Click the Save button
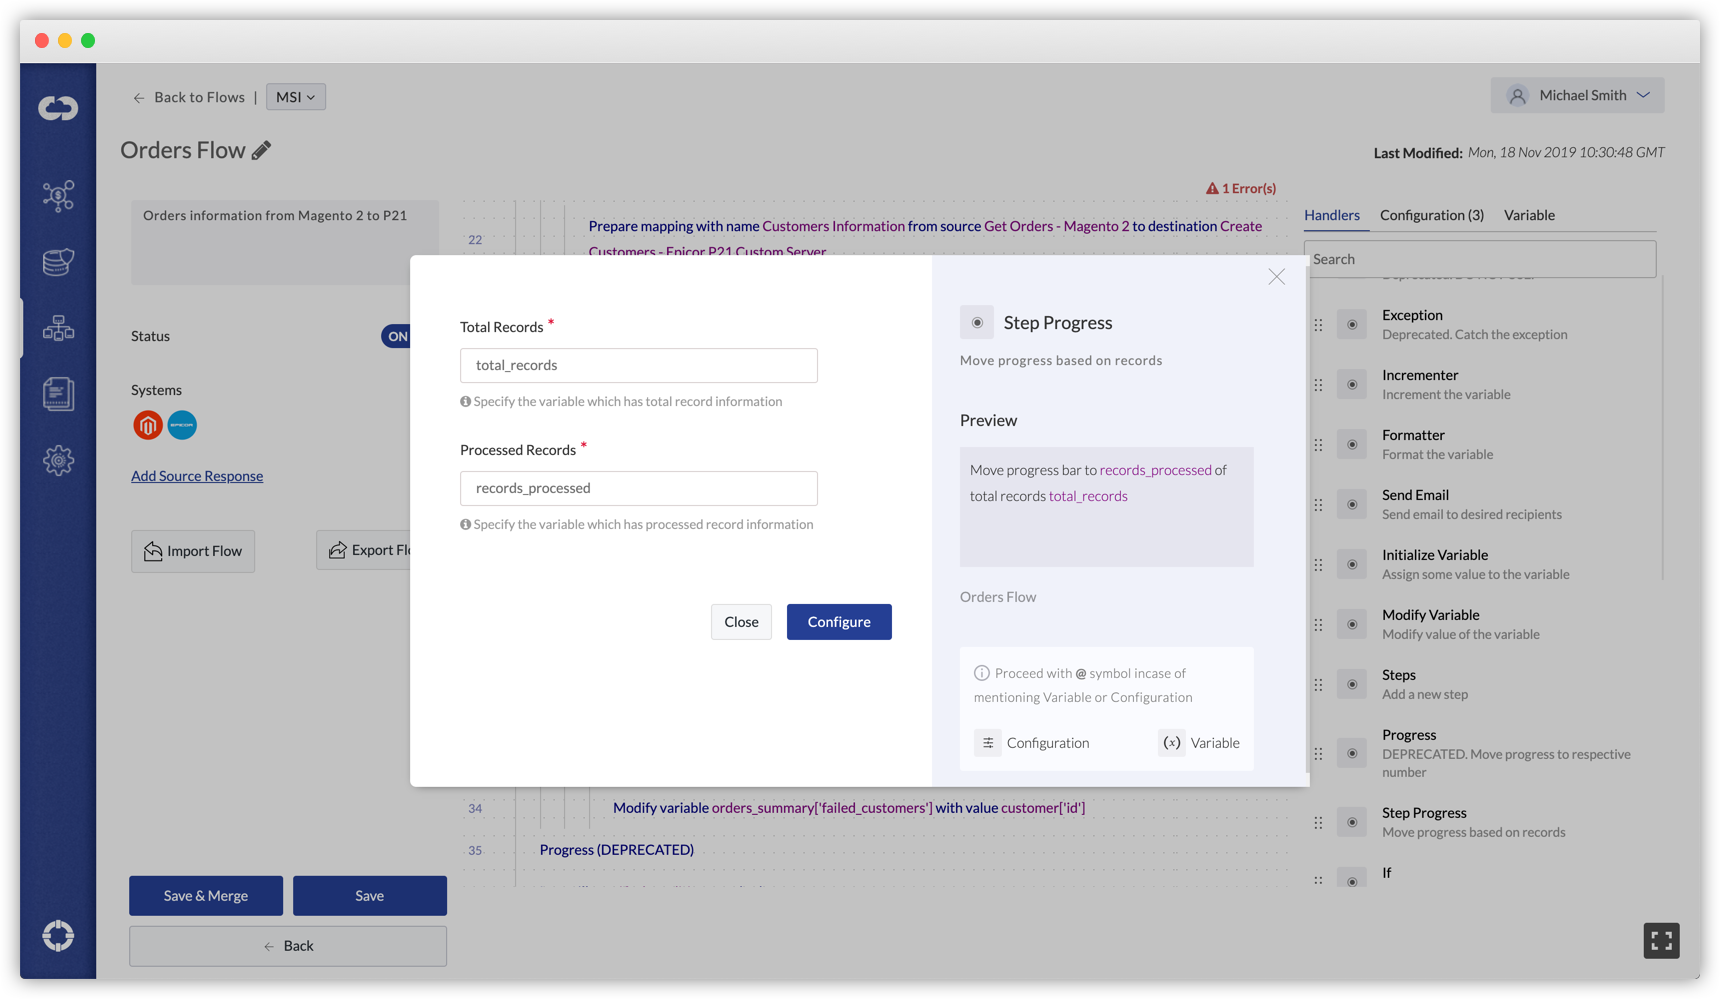Screen dimensions: 1720x999 pos(370,896)
